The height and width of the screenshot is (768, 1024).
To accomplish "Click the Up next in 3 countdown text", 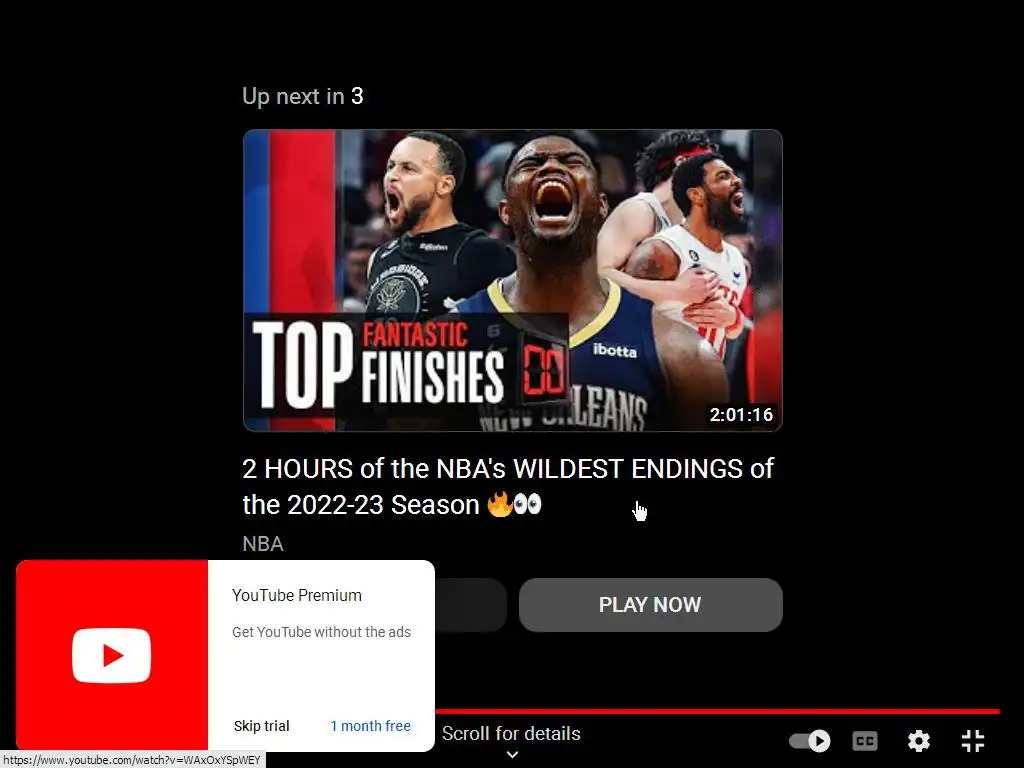I will coord(302,96).
